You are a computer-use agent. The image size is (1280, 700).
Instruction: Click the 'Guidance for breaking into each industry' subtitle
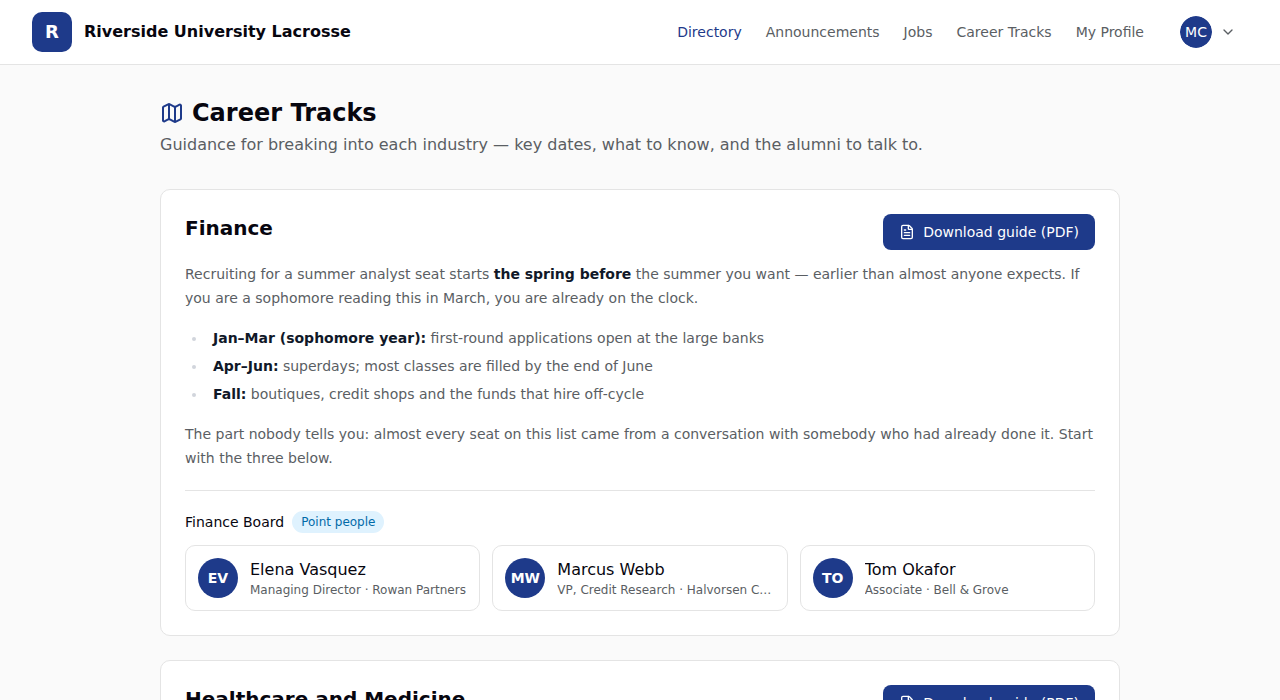(x=541, y=145)
